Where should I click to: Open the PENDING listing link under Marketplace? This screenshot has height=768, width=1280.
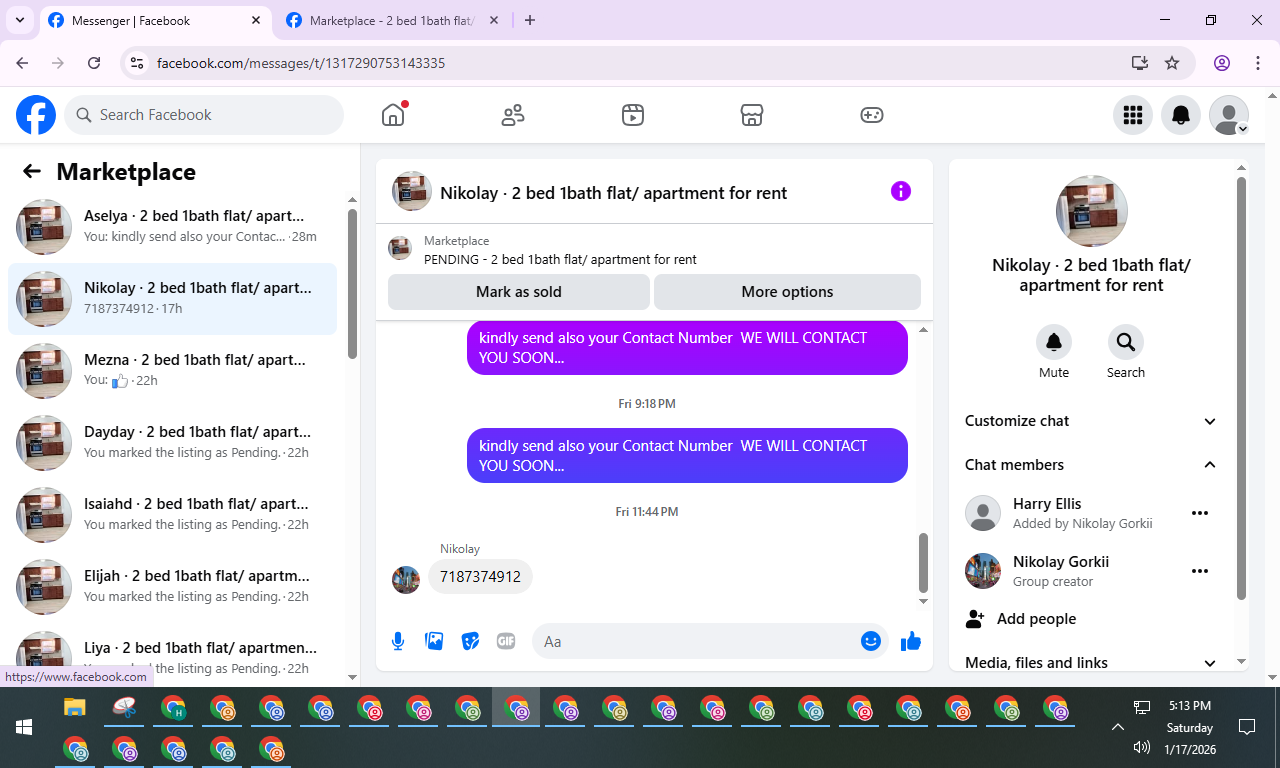(560, 259)
